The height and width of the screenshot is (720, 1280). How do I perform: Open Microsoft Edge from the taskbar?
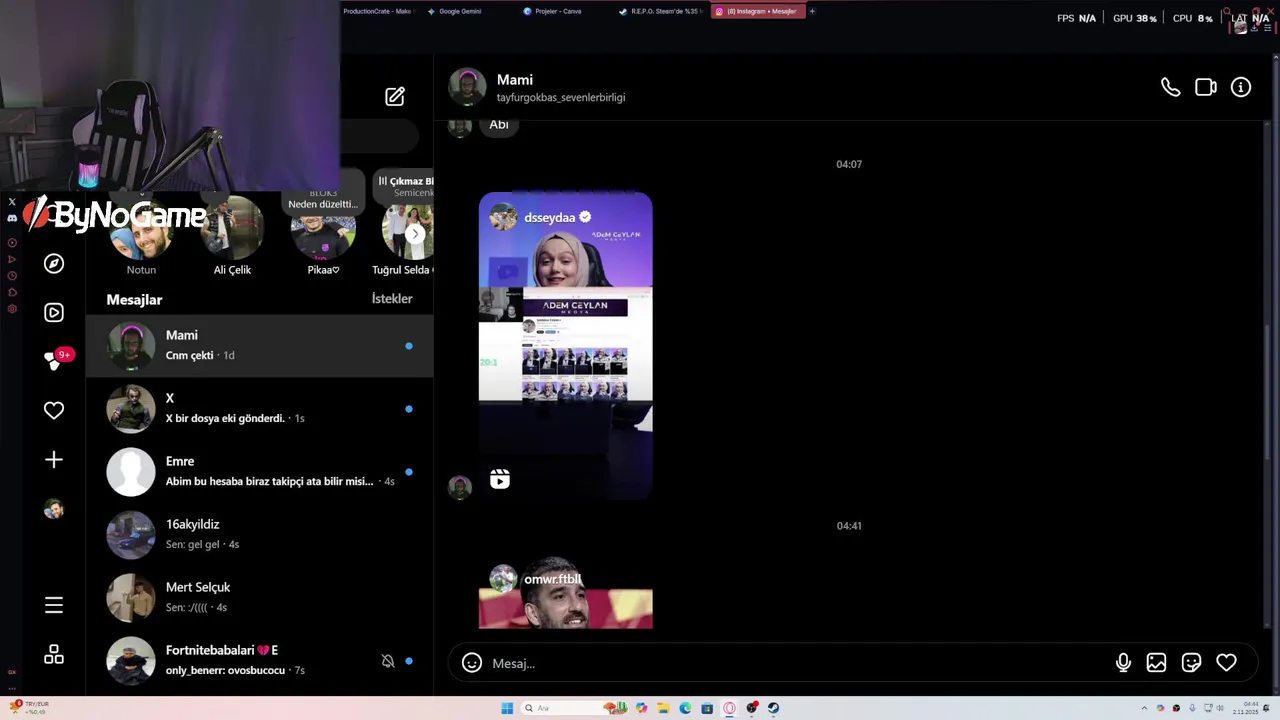[x=685, y=708]
